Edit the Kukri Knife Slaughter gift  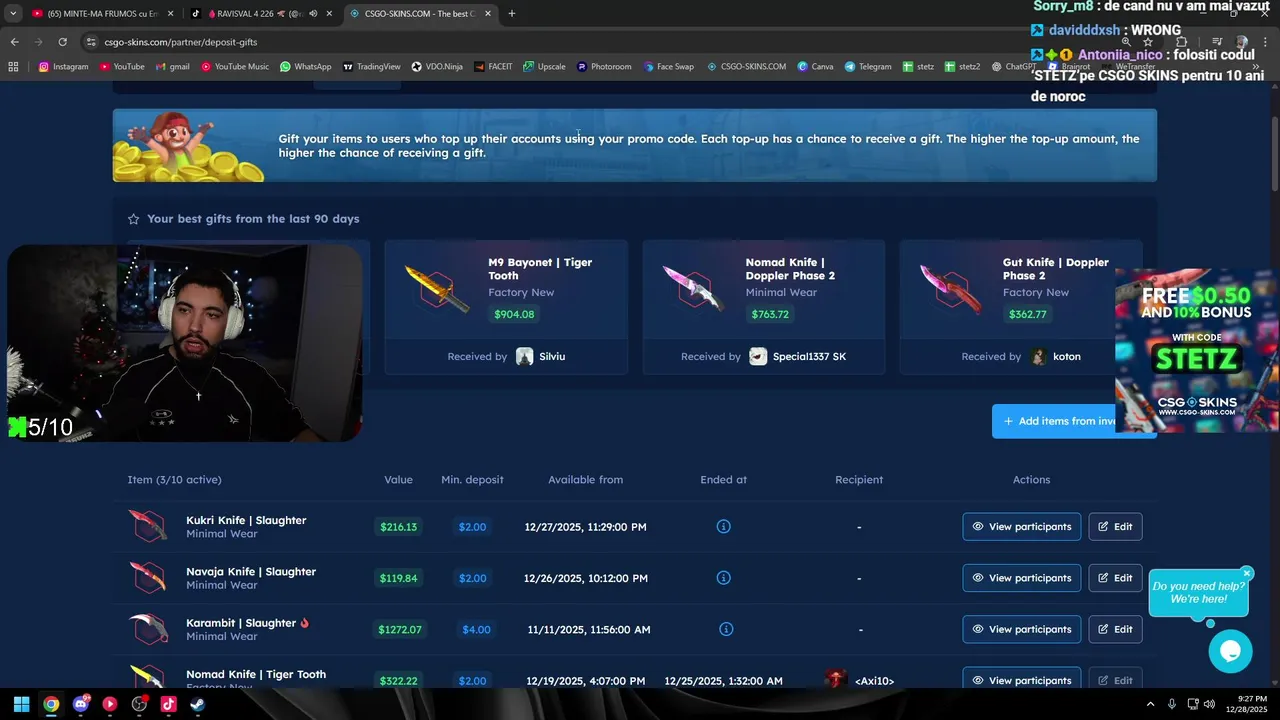pos(1115,526)
